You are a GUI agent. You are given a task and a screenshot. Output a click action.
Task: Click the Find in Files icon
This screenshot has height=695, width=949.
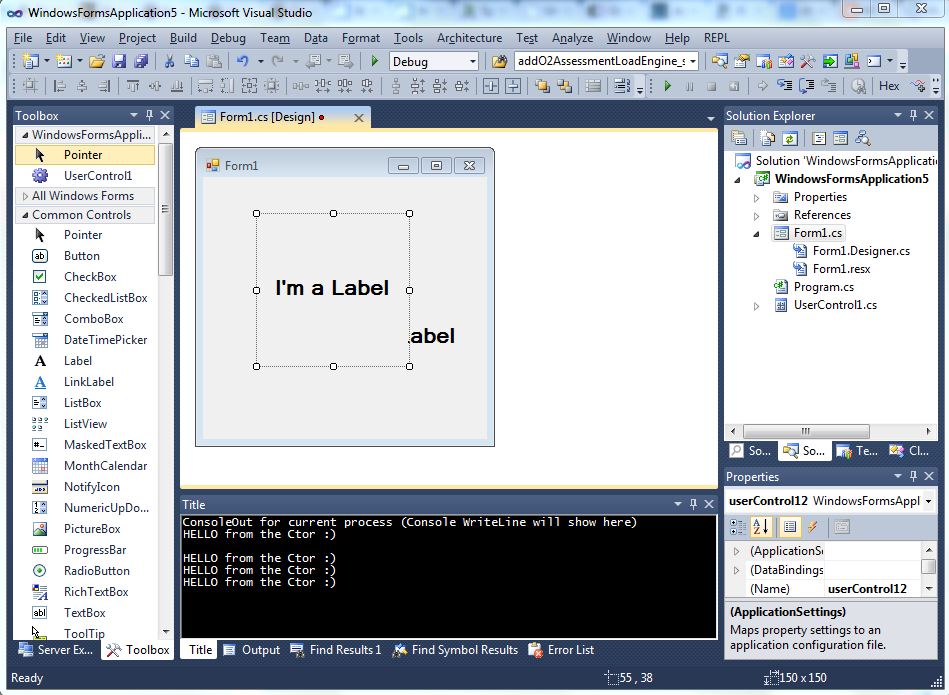pyautogui.click(x=499, y=61)
